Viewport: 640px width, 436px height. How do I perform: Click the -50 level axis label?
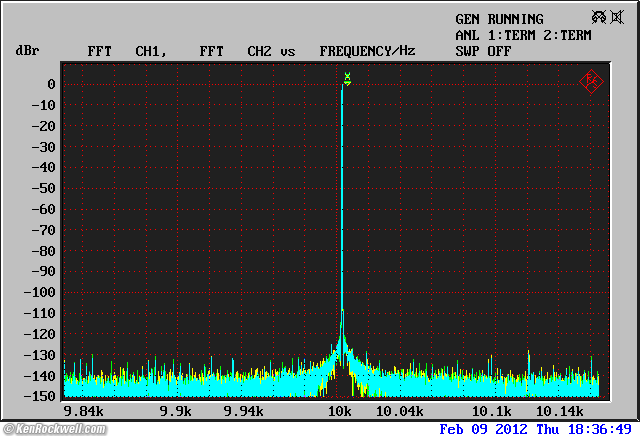(45, 188)
